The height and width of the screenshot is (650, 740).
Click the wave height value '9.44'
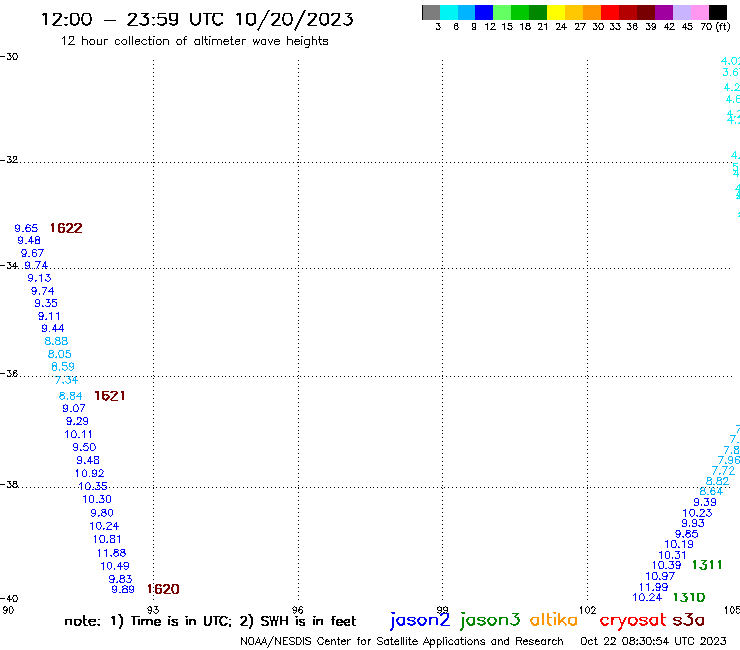pos(52,329)
